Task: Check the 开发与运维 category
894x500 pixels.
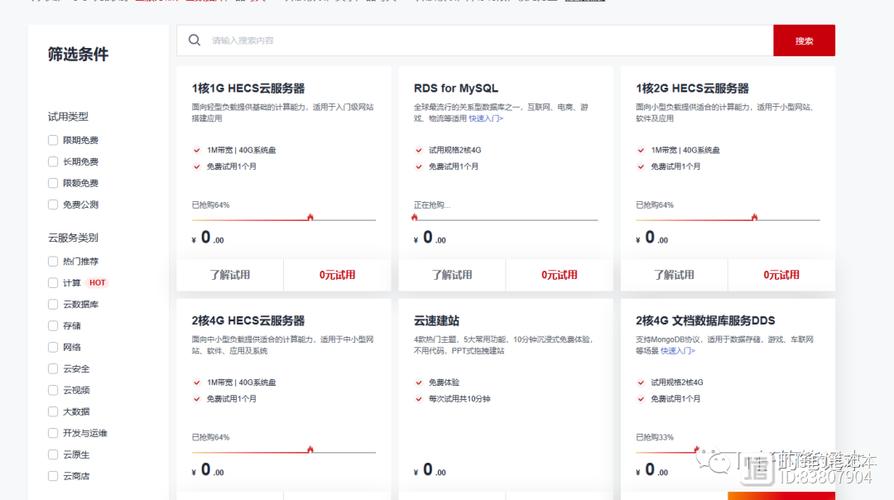Action: 53,433
